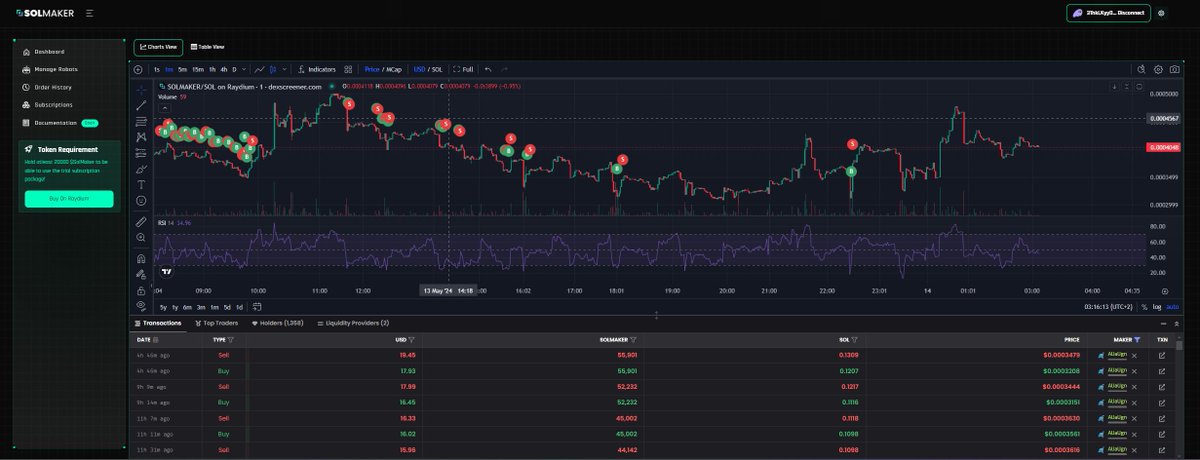Switch to Transactions tab
The height and width of the screenshot is (460, 1200).
coord(158,323)
